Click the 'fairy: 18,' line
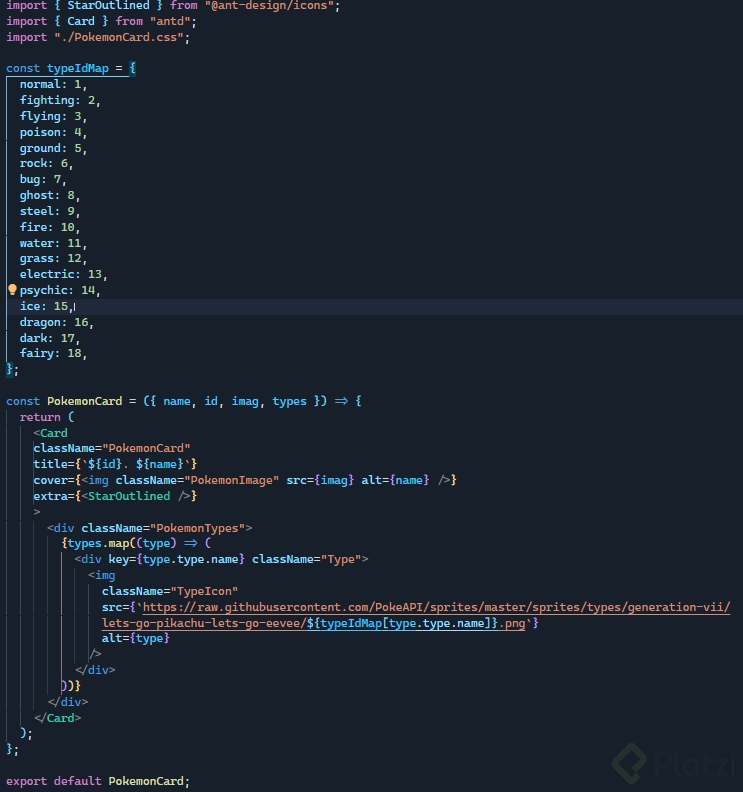Image resolution: width=743 pixels, height=792 pixels. point(53,354)
